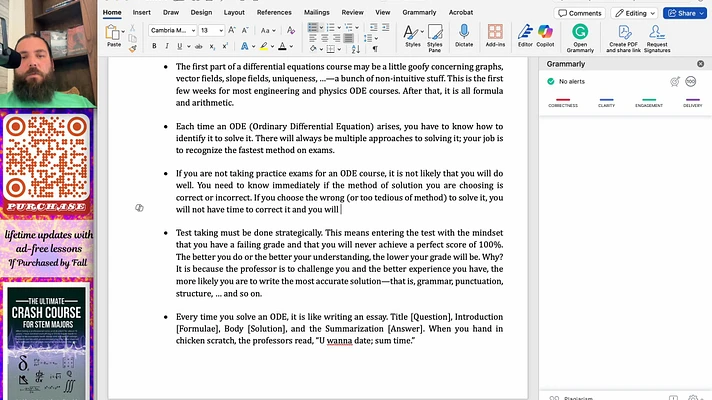This screenshot has width=712, height=400.
Task: Click the Copy icon below Cut
Action: pyautogui.click(x=133, y=39)
